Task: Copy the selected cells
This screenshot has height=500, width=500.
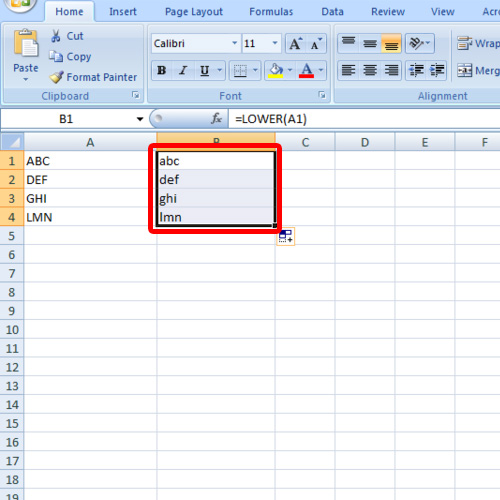Action: click(70, 57)
